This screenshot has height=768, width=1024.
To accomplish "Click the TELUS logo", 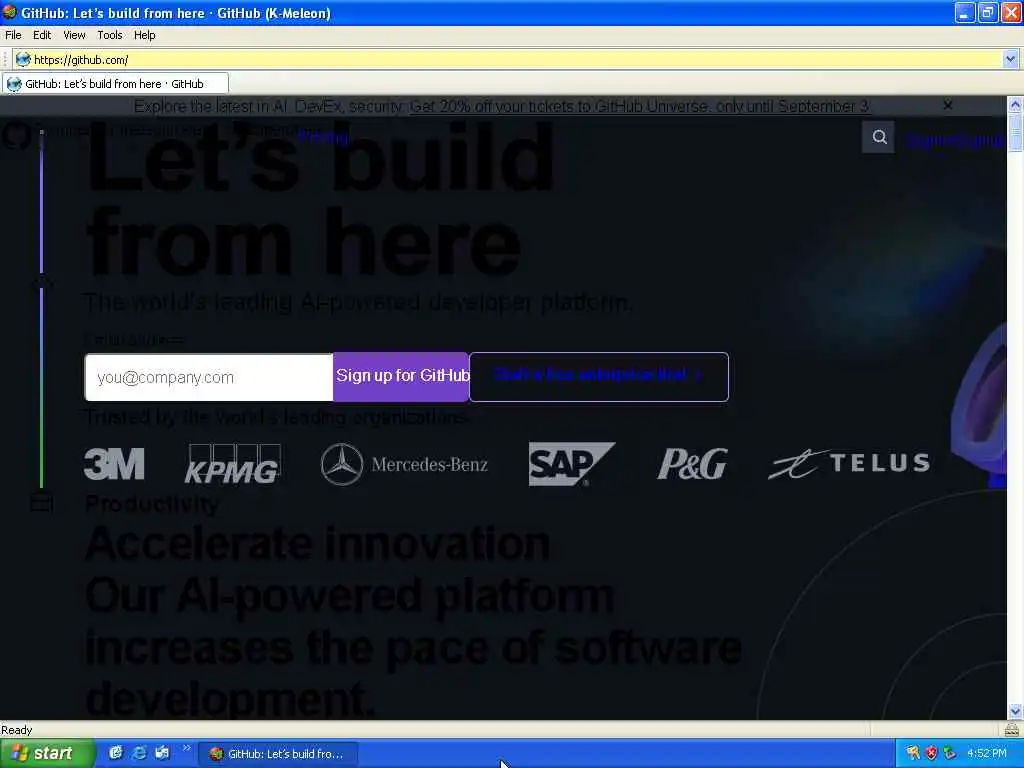I will 849,463.
